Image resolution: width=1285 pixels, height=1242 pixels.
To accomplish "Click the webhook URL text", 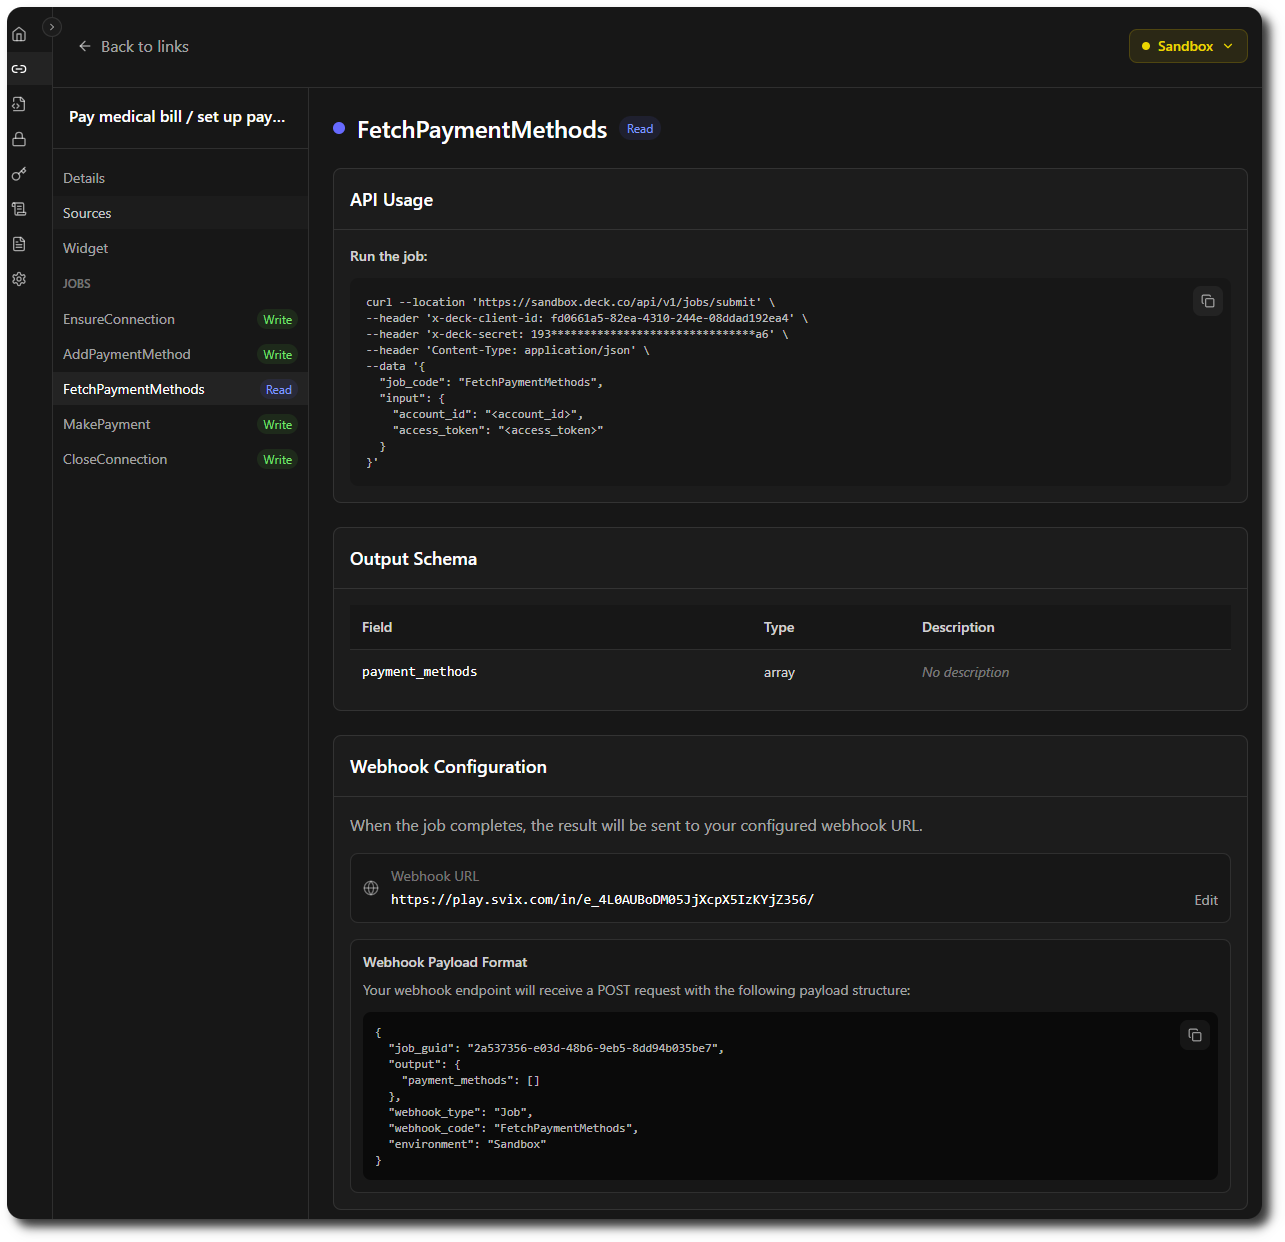I will pos(602,900).
